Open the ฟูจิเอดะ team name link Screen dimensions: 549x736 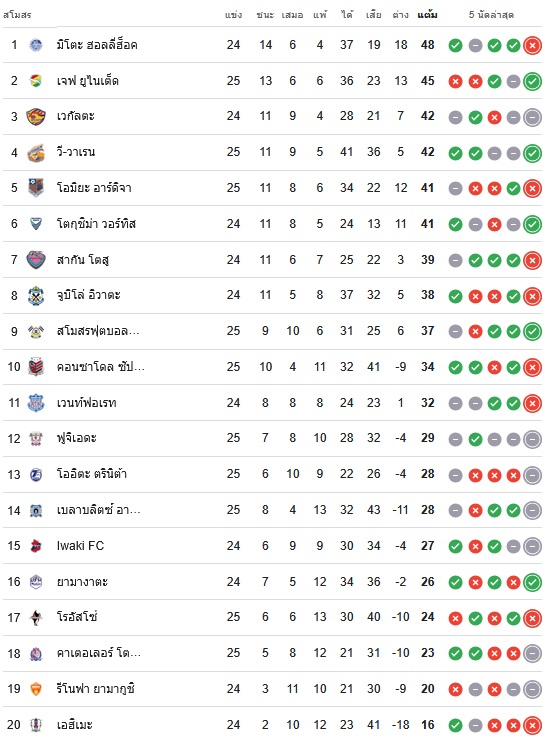pos(76,438)
